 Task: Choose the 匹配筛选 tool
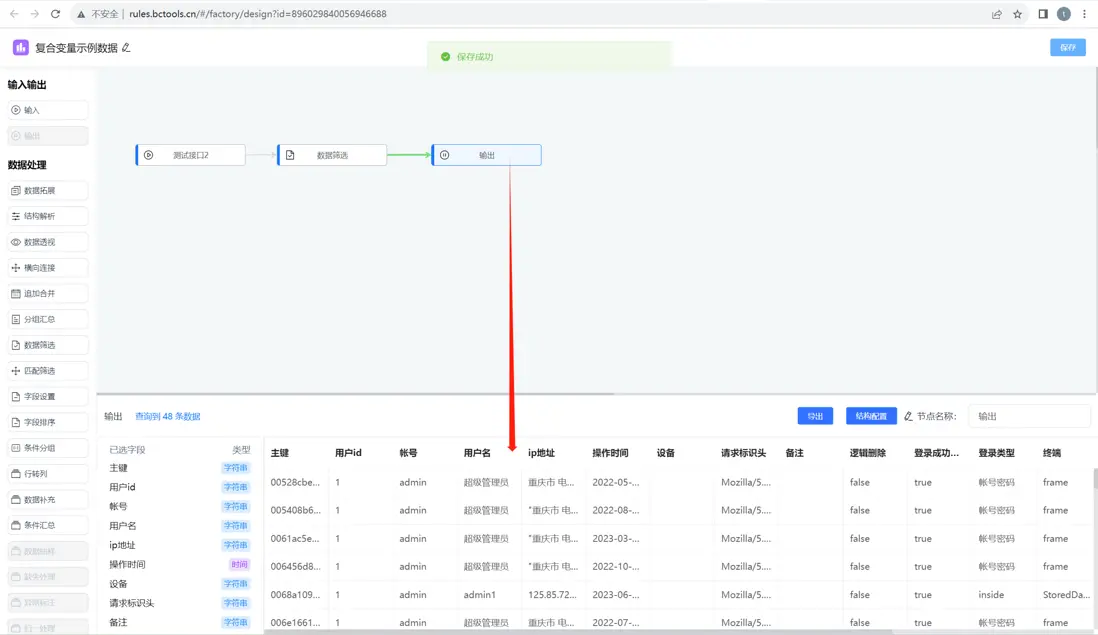point(48,370)
